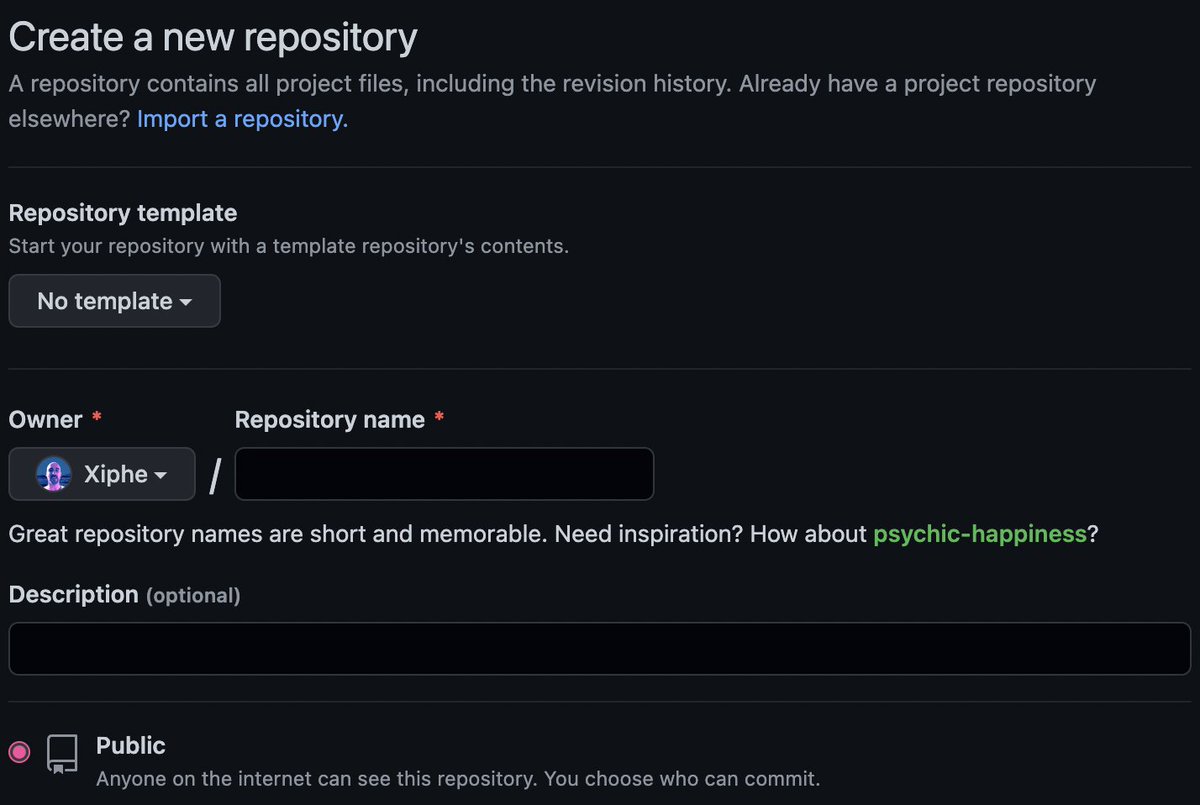1200x805 pixels.
Task: Click the Public label text
Action: pos(131,746)
